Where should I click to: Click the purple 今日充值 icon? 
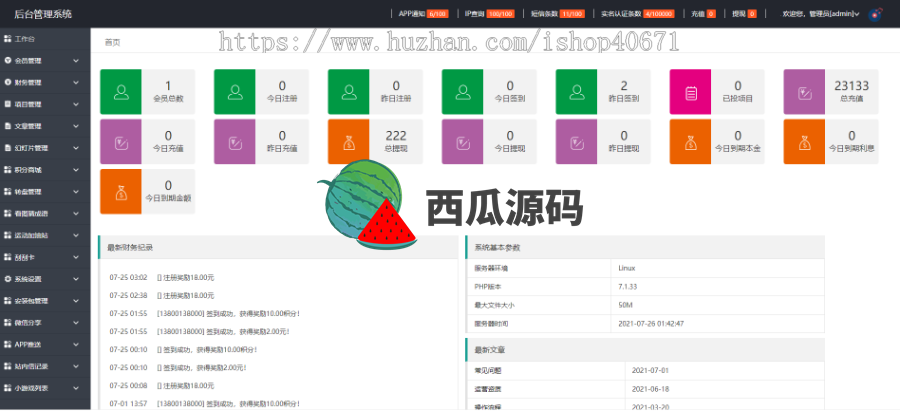(x=121, y=142)
